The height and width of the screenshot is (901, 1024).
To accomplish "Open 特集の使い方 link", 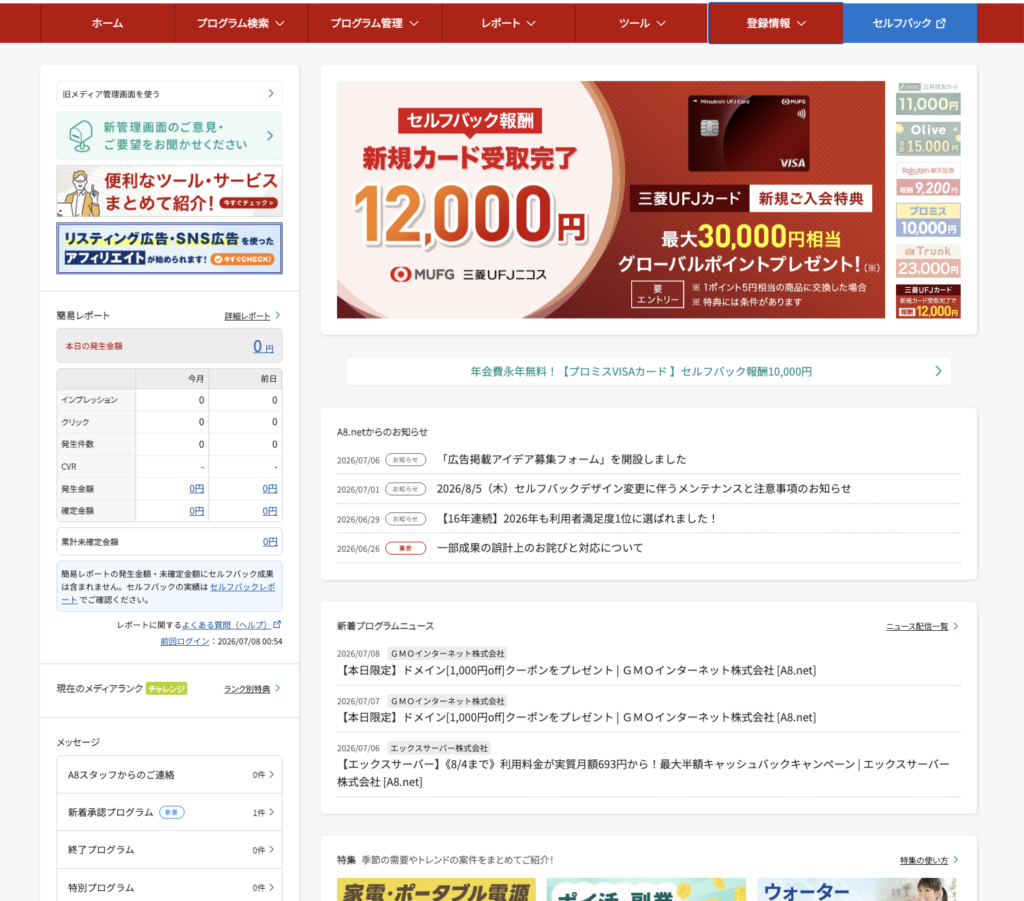I will (923, 861).
